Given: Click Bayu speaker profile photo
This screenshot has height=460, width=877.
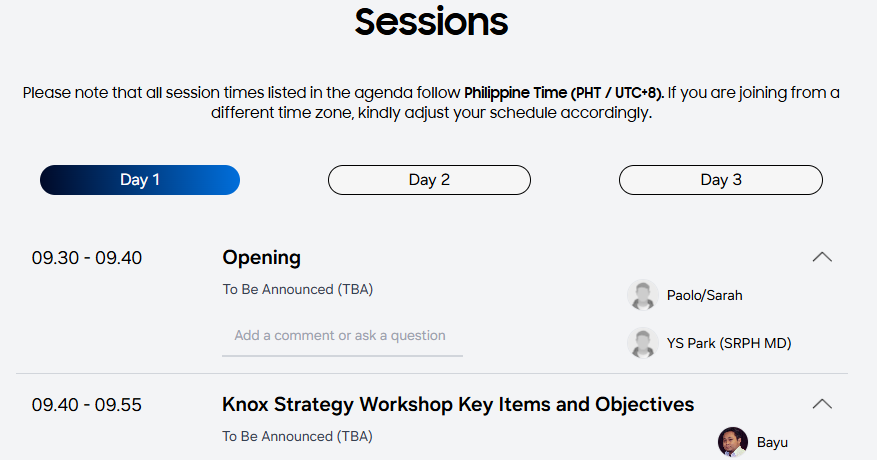Looking at the screenshot, I should (x=733, y=442).
